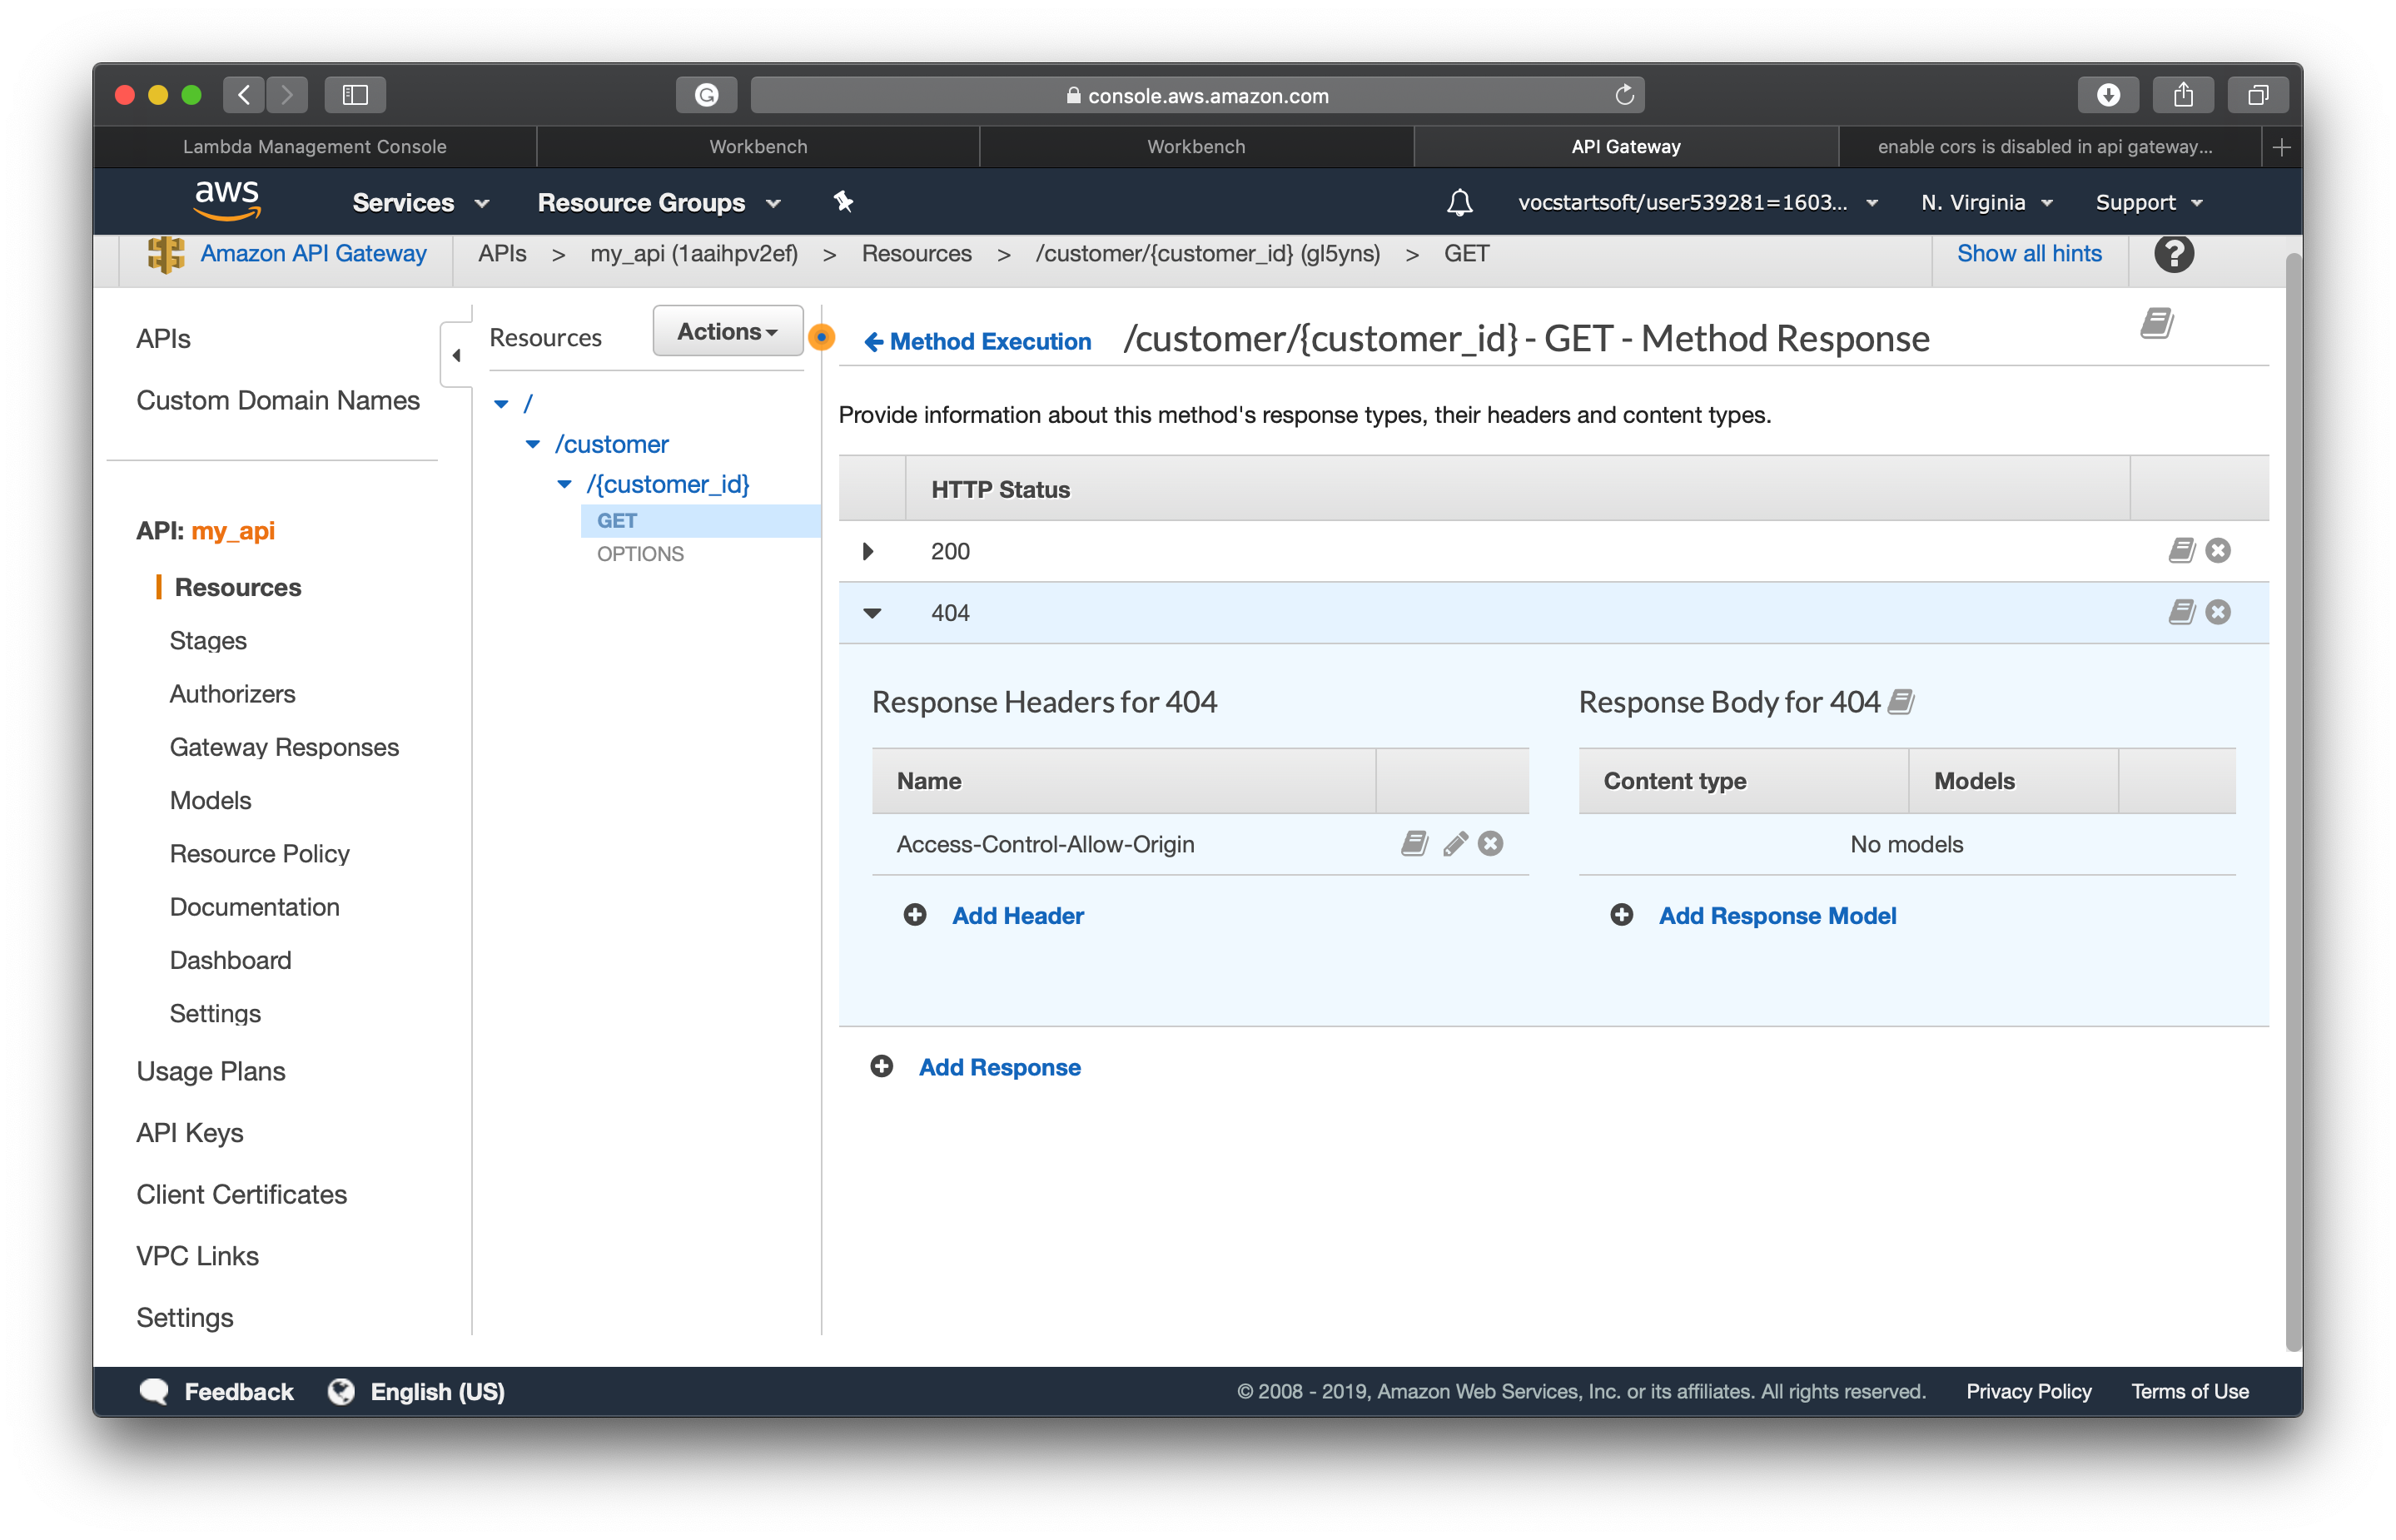Open documentation for the 200 response
The width and height of the screenshot is (2396, 1540).
pos(2181,550)
